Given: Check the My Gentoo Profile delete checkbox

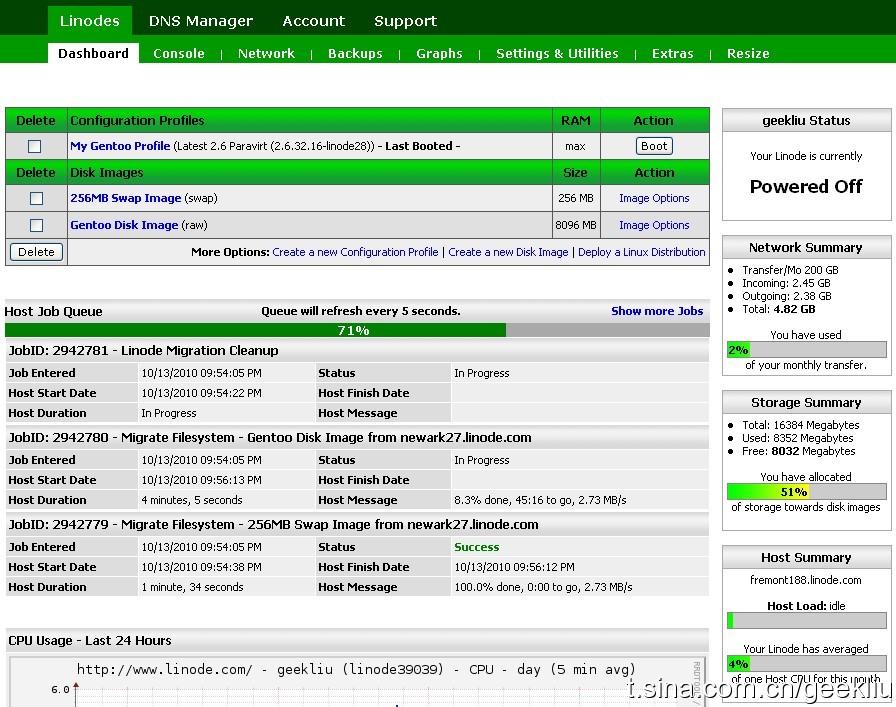Looking at the screenshot, I should click(35, 146).
